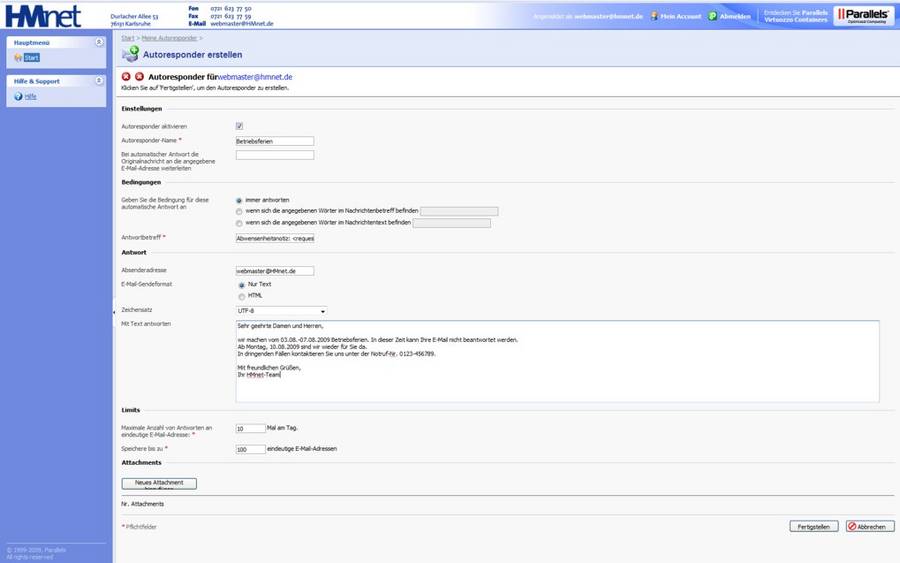Click the Autoresponder-Name field

pyautogui.click(x=275, y=141)
